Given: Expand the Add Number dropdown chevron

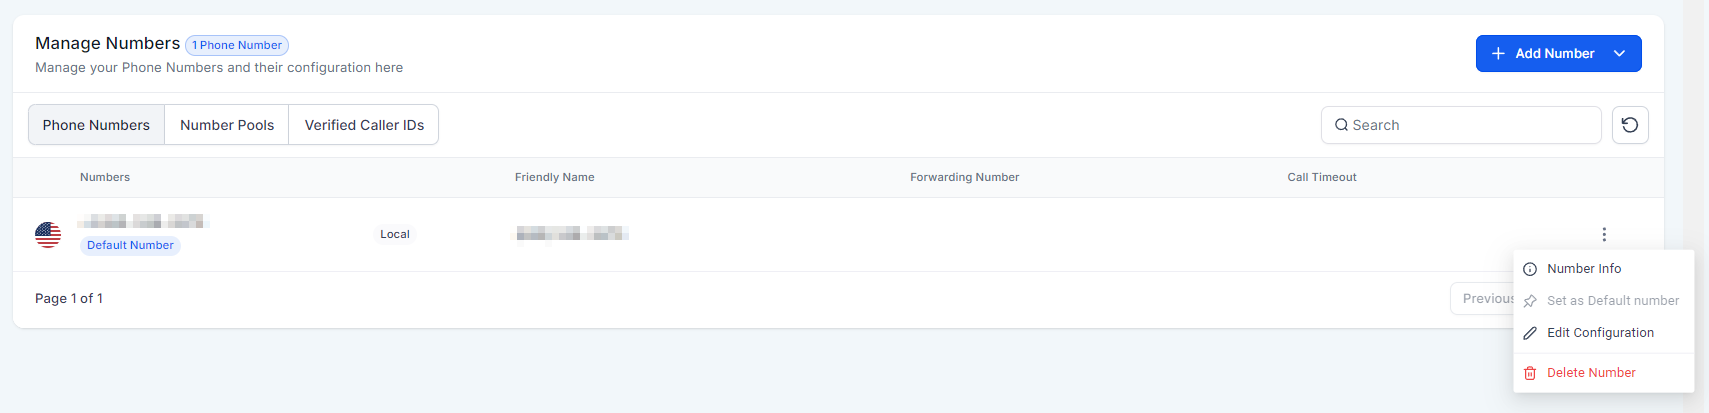Looking at the screenshot, I should coord(1620,54).
